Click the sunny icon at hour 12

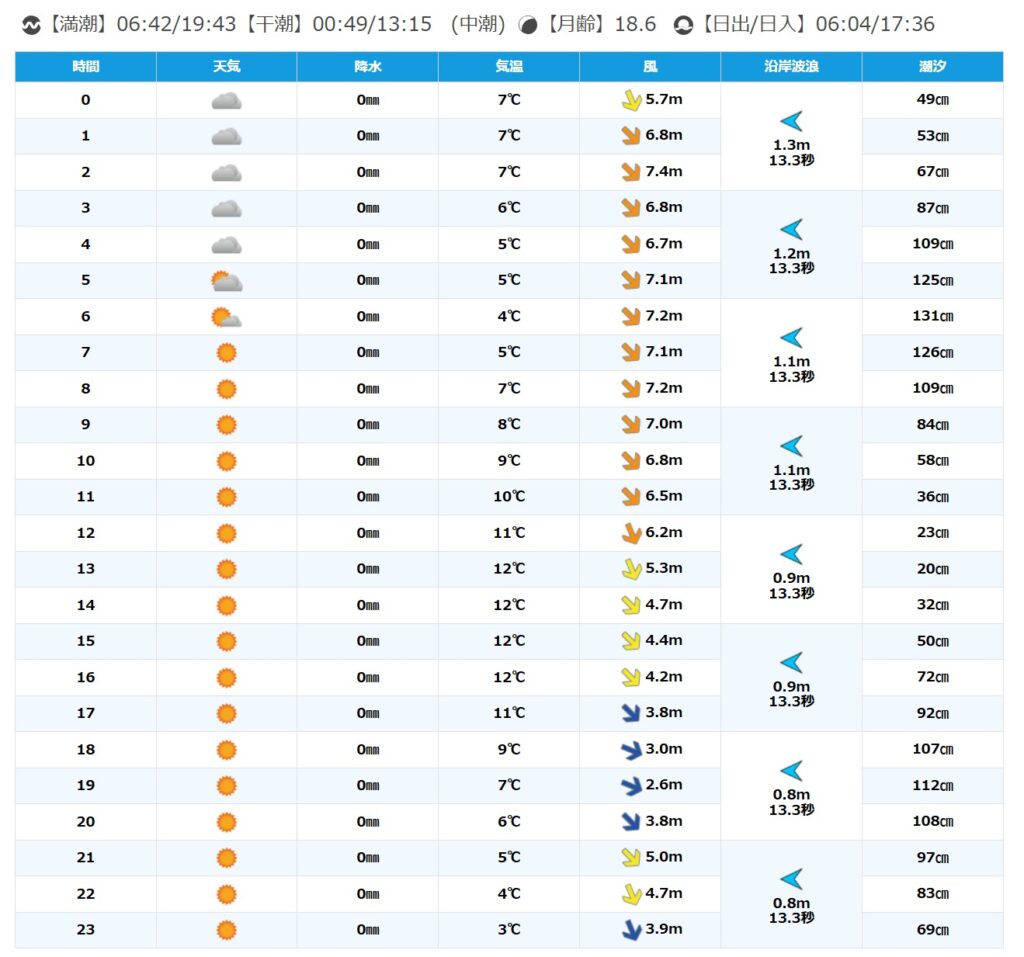coord(226,533)
